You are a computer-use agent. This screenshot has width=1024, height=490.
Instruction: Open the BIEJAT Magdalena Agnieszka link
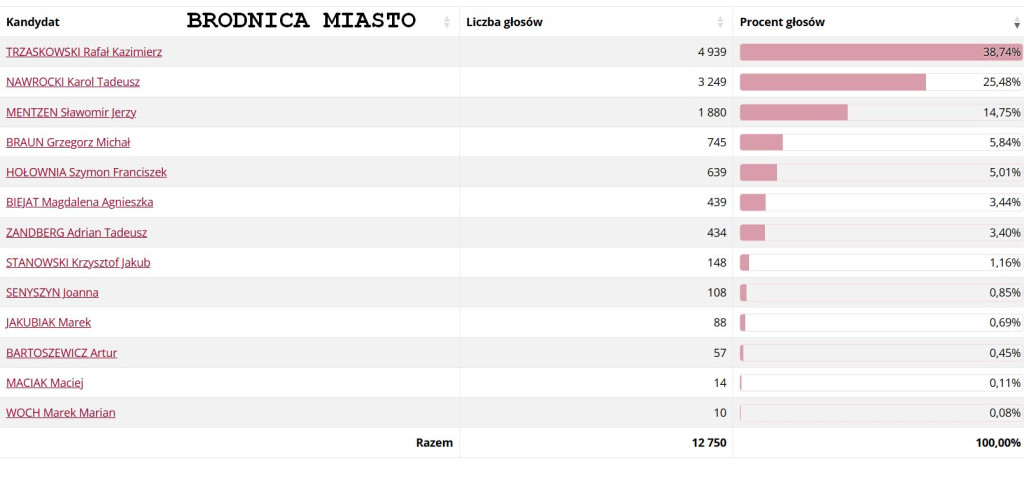80,203
